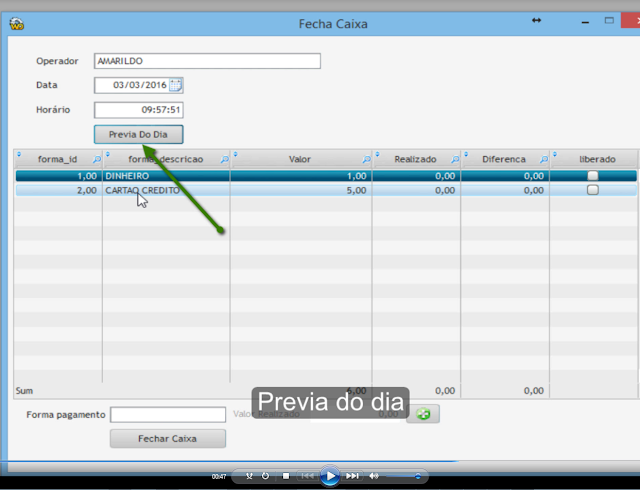Image resolution: width=640 pixels, height=490 pixels.
Task: Search the Valor column via magnifier
Action: [x=367, y=160]
